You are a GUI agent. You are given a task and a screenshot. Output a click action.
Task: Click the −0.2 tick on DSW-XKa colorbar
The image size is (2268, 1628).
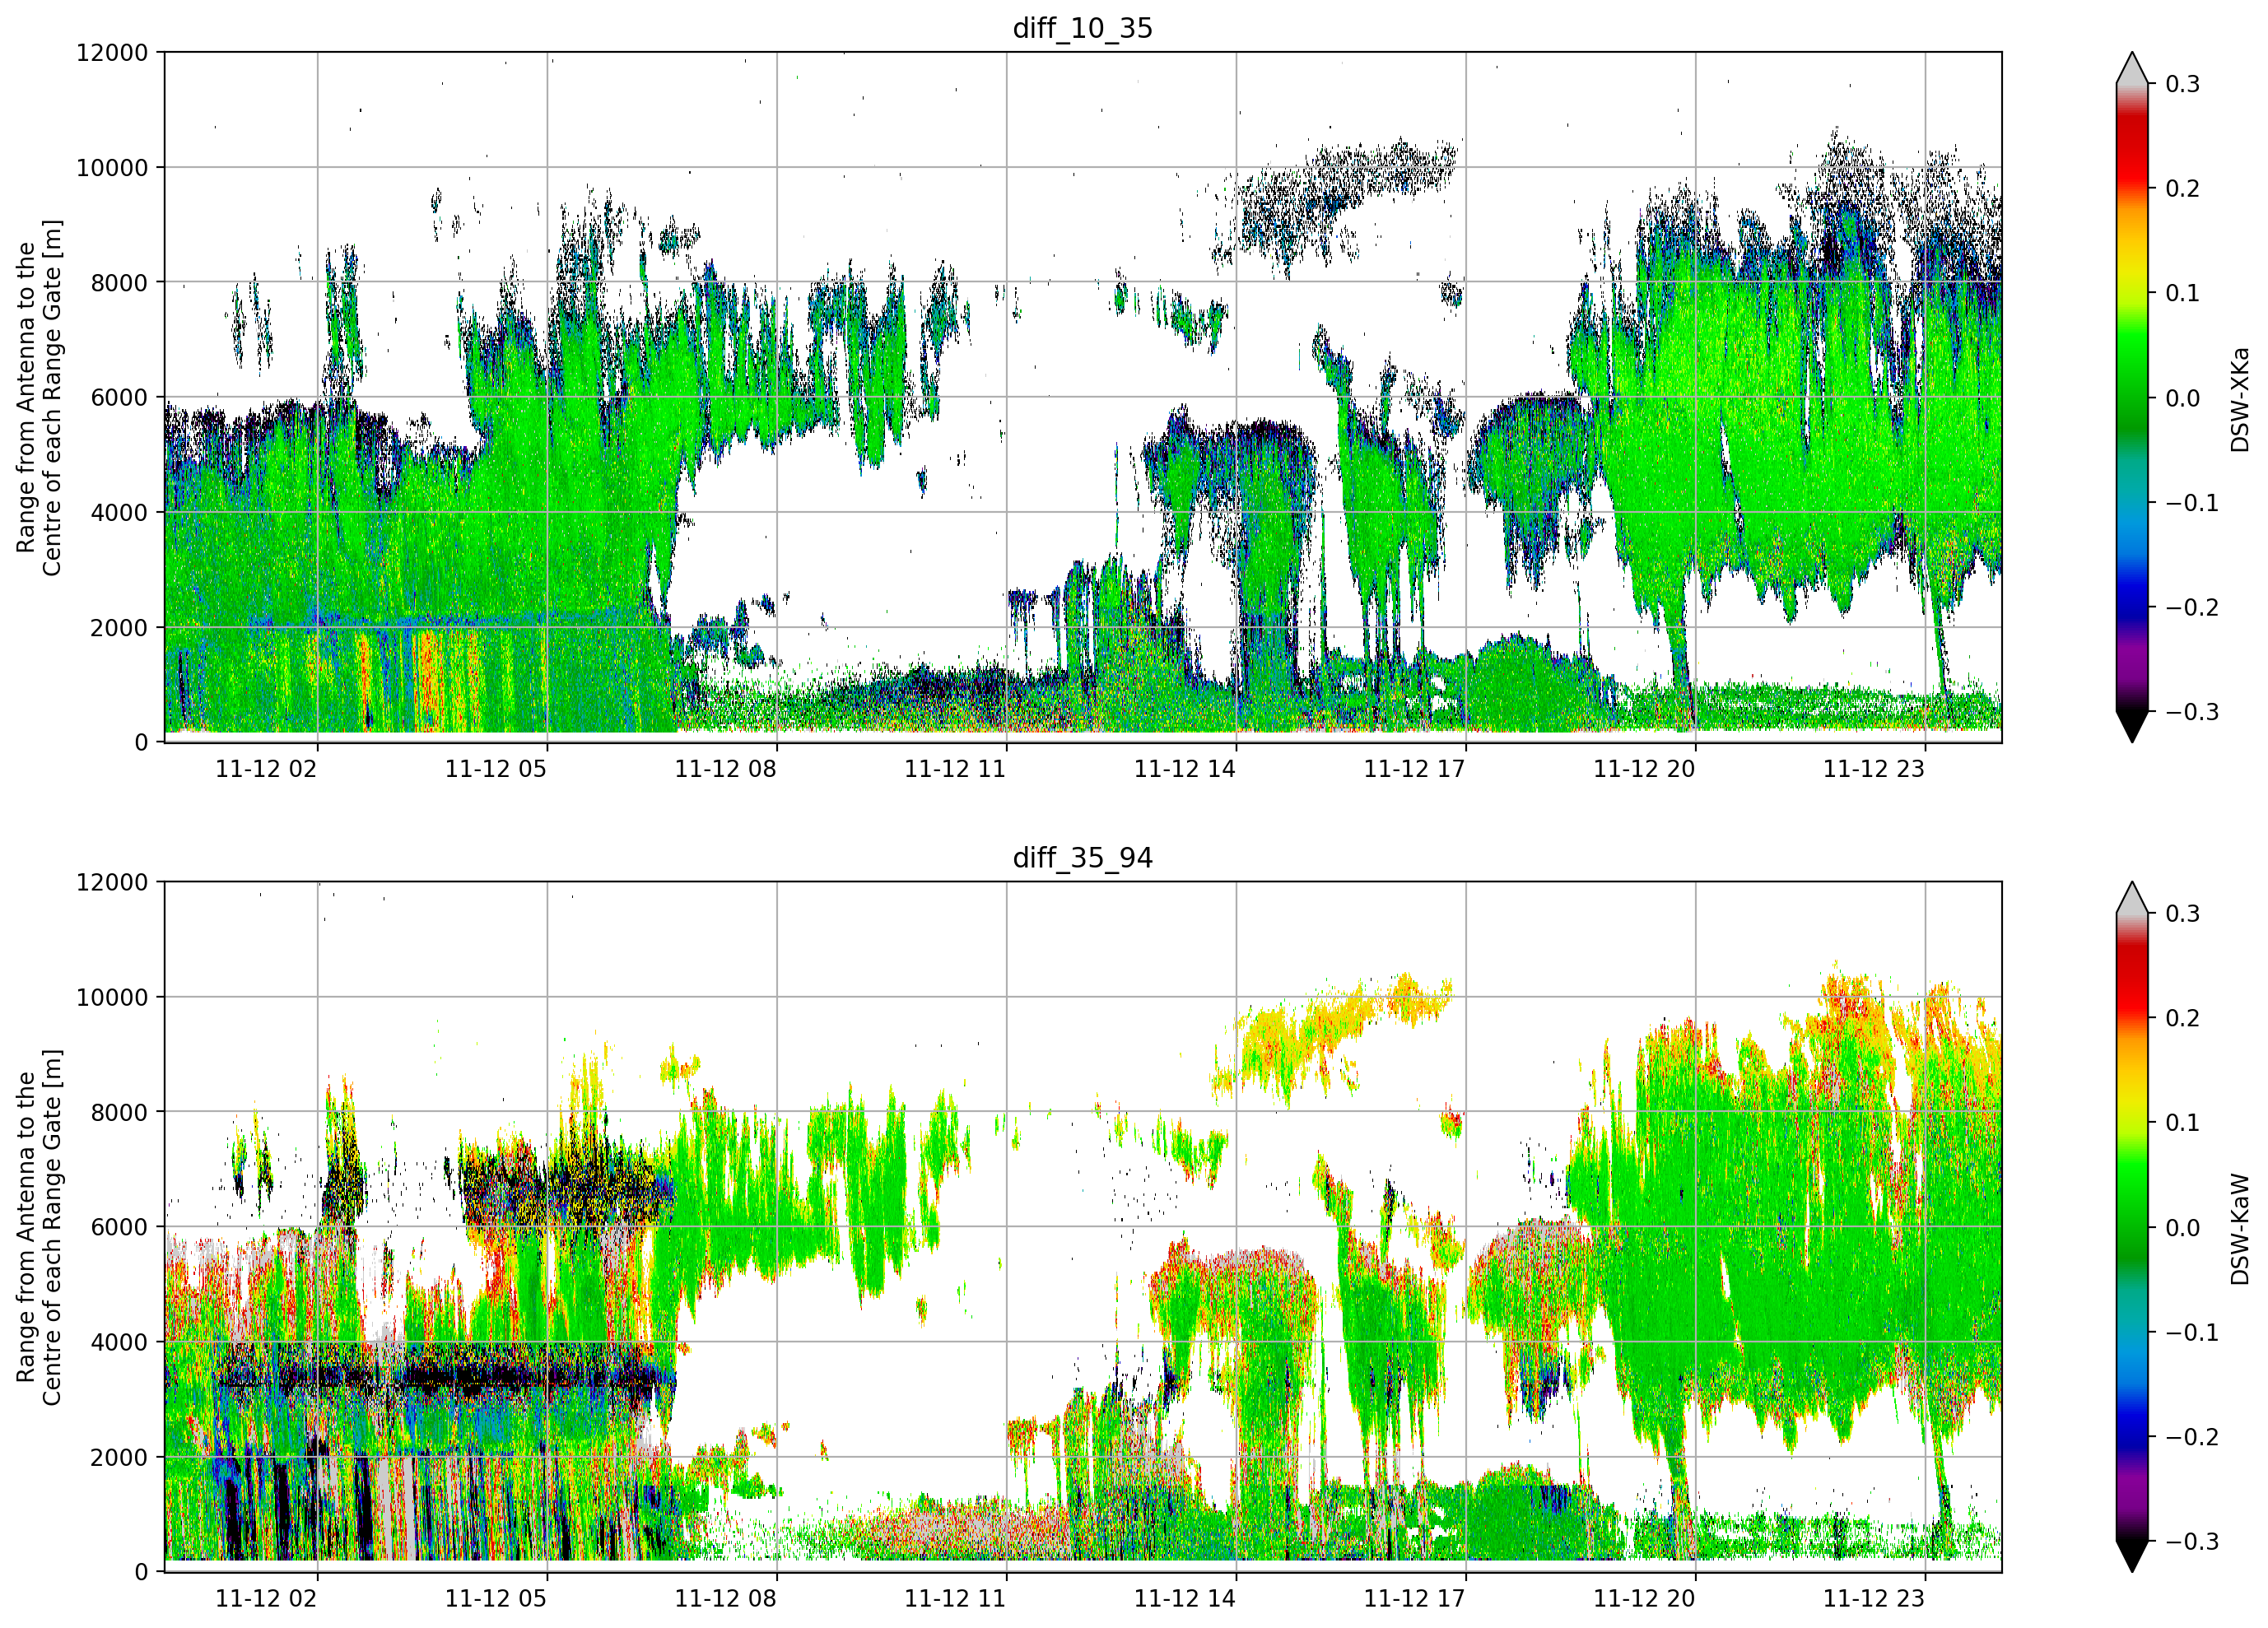2192,608
